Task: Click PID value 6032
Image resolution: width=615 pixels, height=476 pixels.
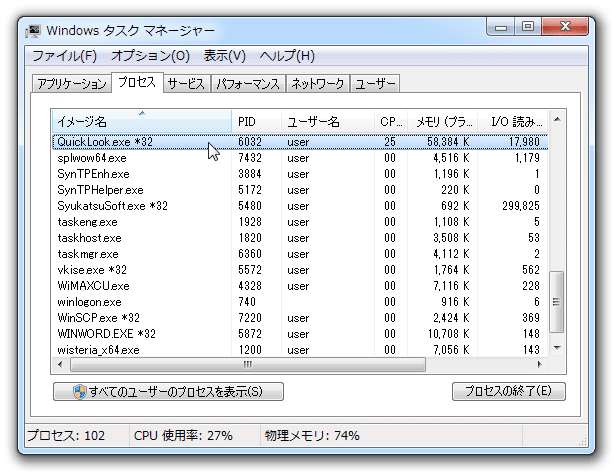Action: coord(250,142)
